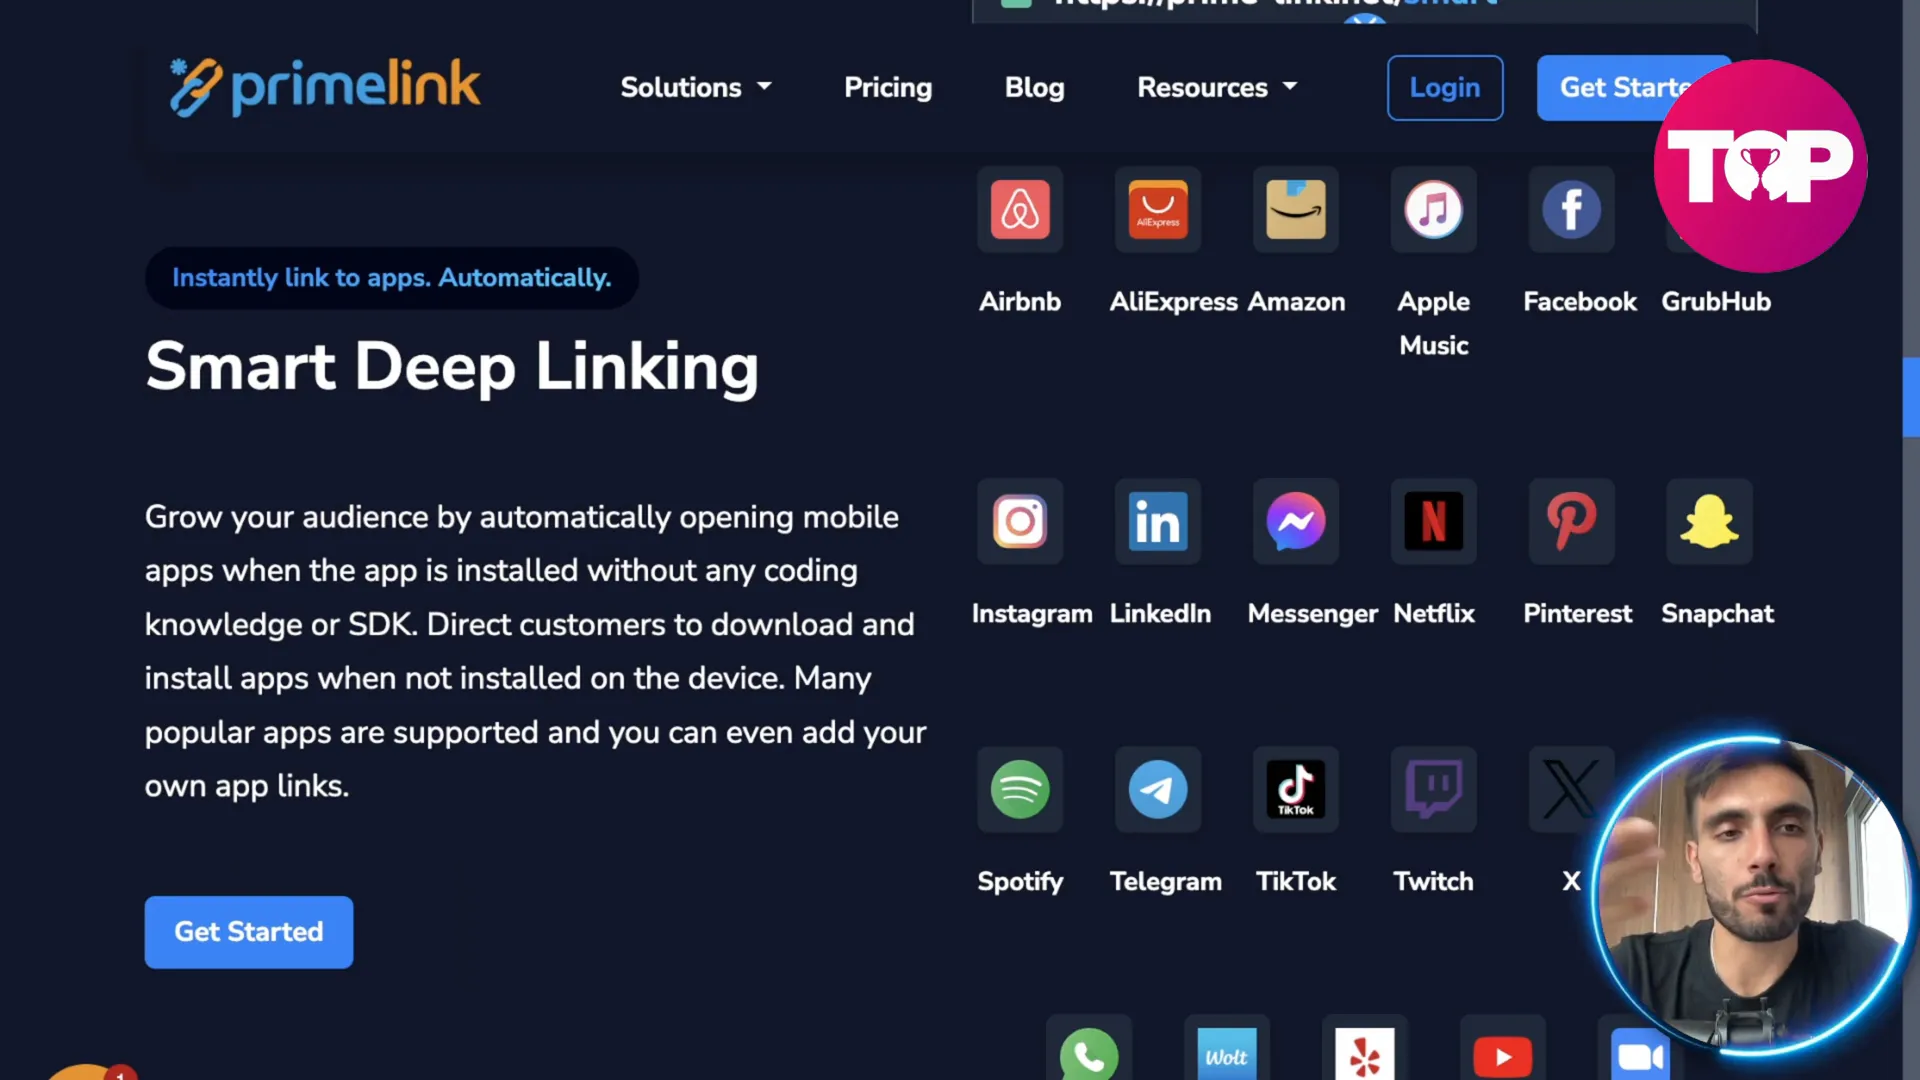Screen dimensions: 1920x1080
Task: Click the Amazon app icon
Action: (1296, 209)
